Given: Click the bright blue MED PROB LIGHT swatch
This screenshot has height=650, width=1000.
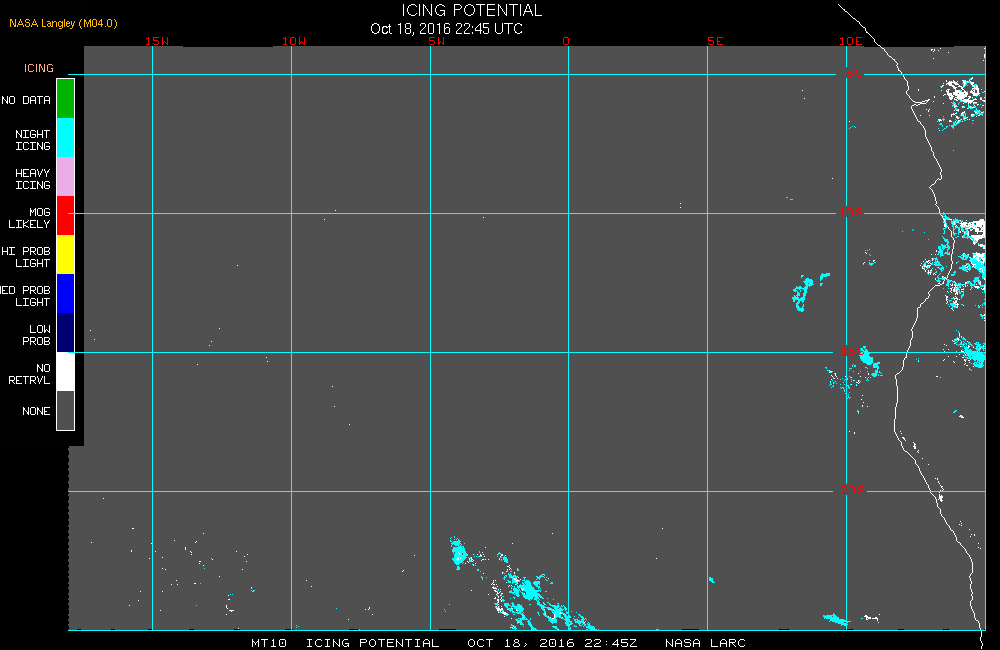Looking at the screenshot, I should [x=66, y=293].
